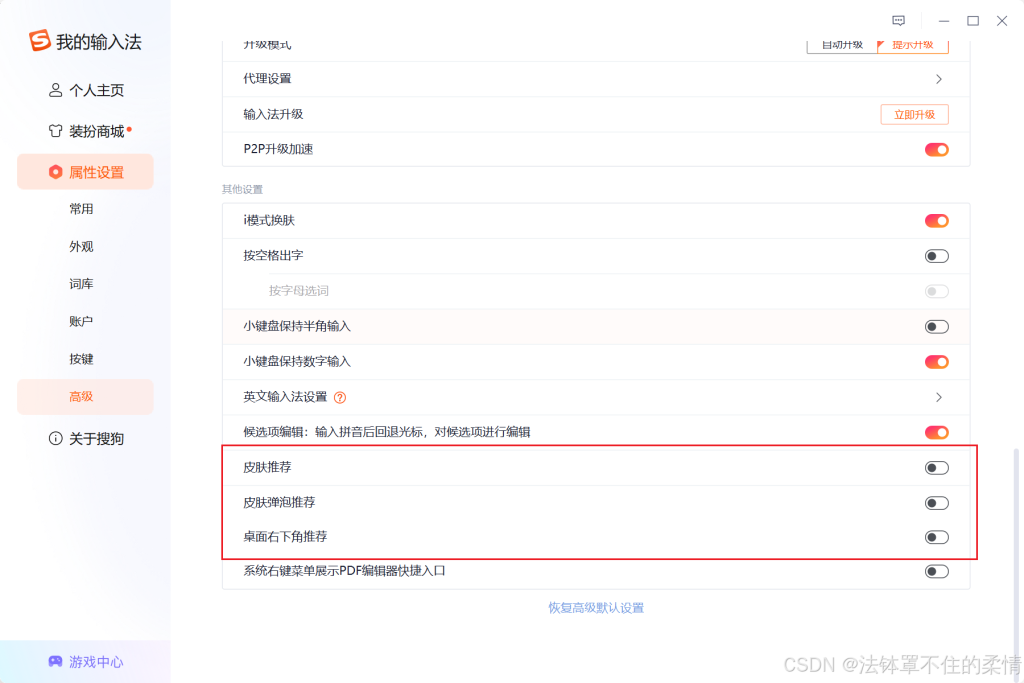Minimize the settings window
This screenshot has width=1024, height=683.
[944, 21]
